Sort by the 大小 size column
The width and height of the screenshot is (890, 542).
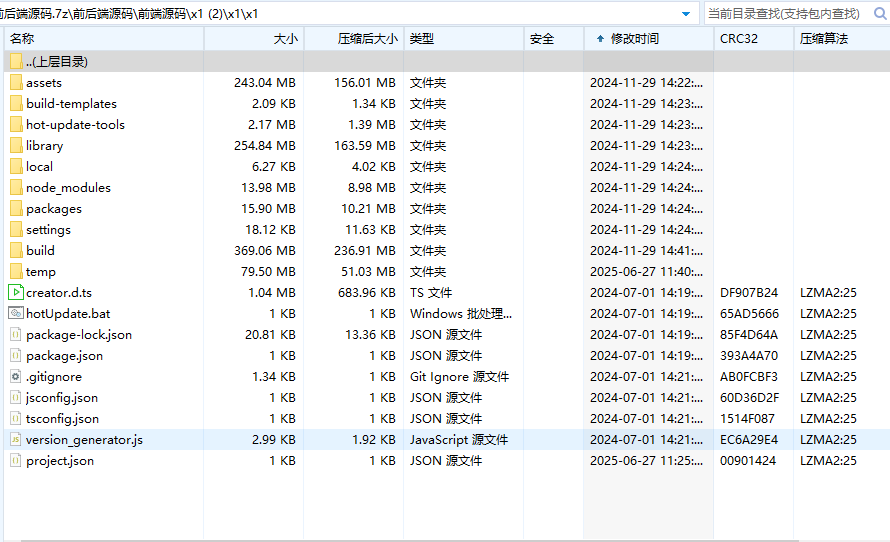[285, 39]
